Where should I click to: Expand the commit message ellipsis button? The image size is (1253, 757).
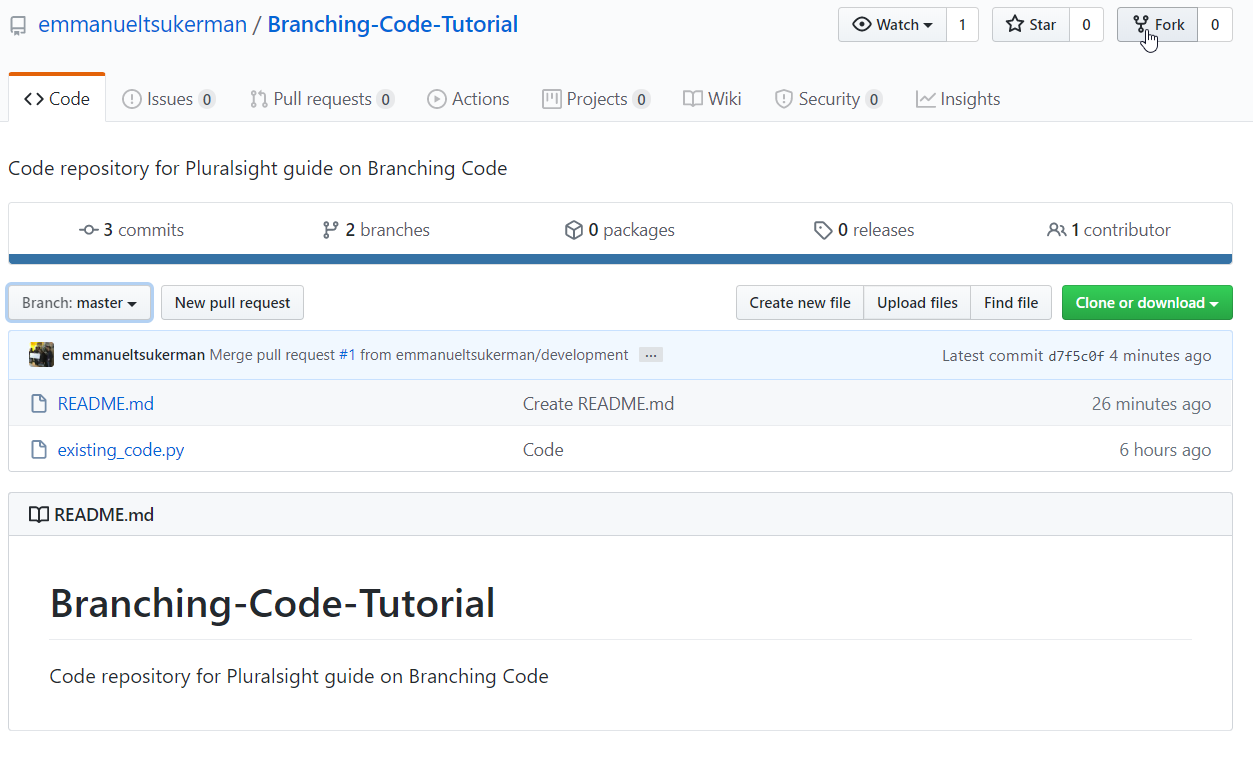(x=651, y=355)
